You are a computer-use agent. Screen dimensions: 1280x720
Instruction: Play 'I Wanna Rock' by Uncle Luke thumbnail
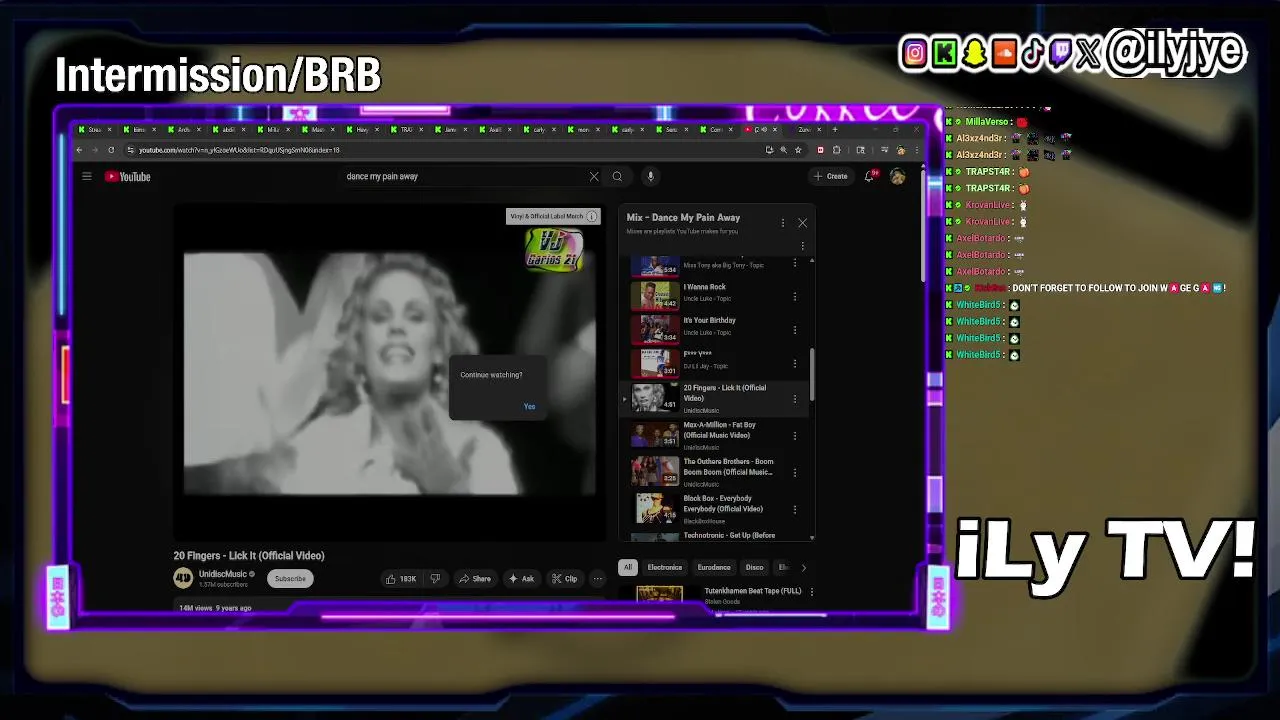655,296
